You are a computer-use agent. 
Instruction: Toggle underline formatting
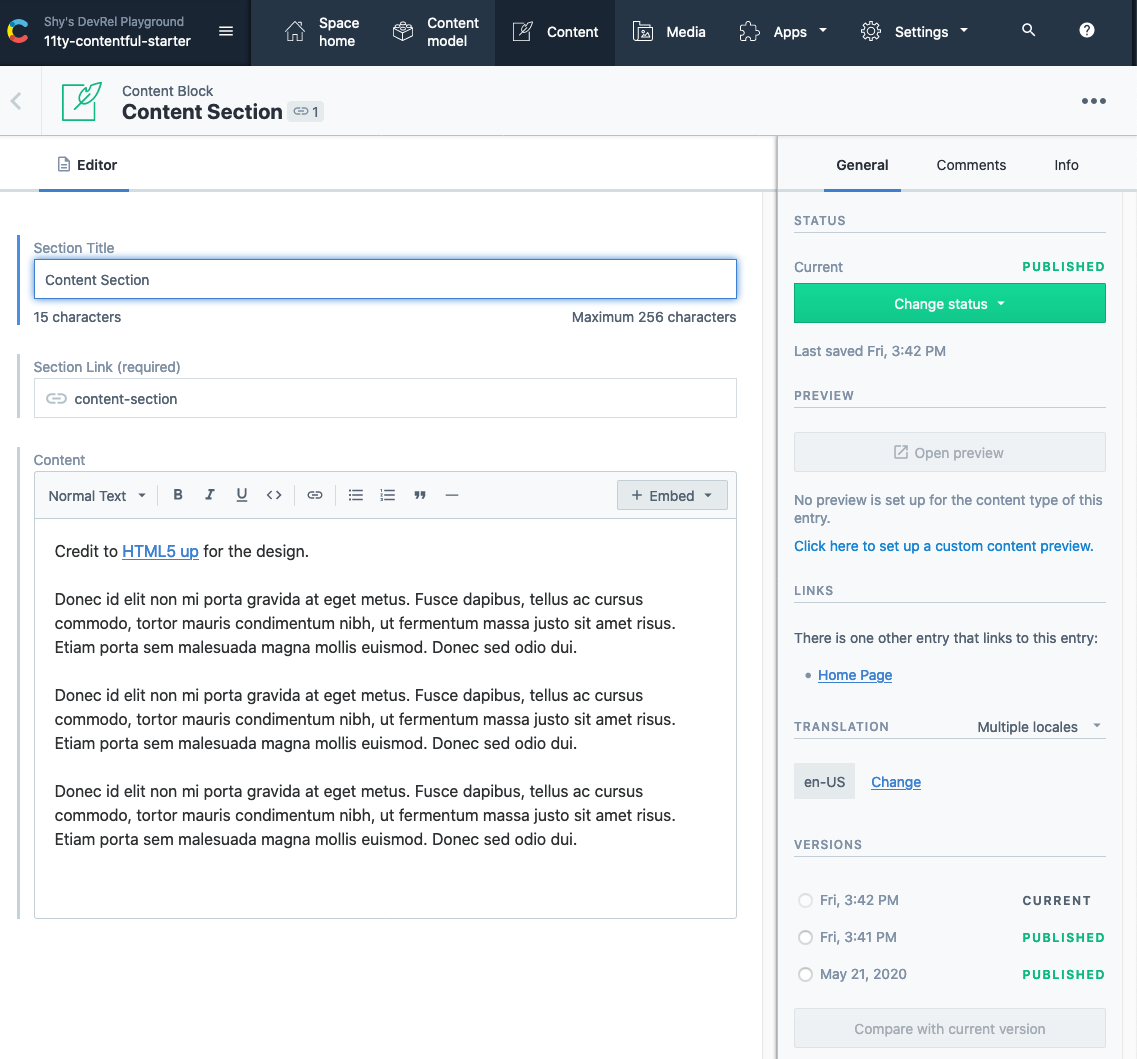coord(241,495)
